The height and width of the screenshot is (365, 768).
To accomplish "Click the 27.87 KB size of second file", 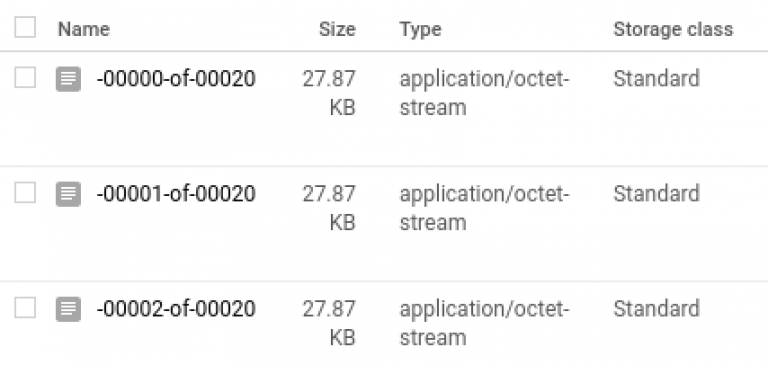I will [329, 208].
